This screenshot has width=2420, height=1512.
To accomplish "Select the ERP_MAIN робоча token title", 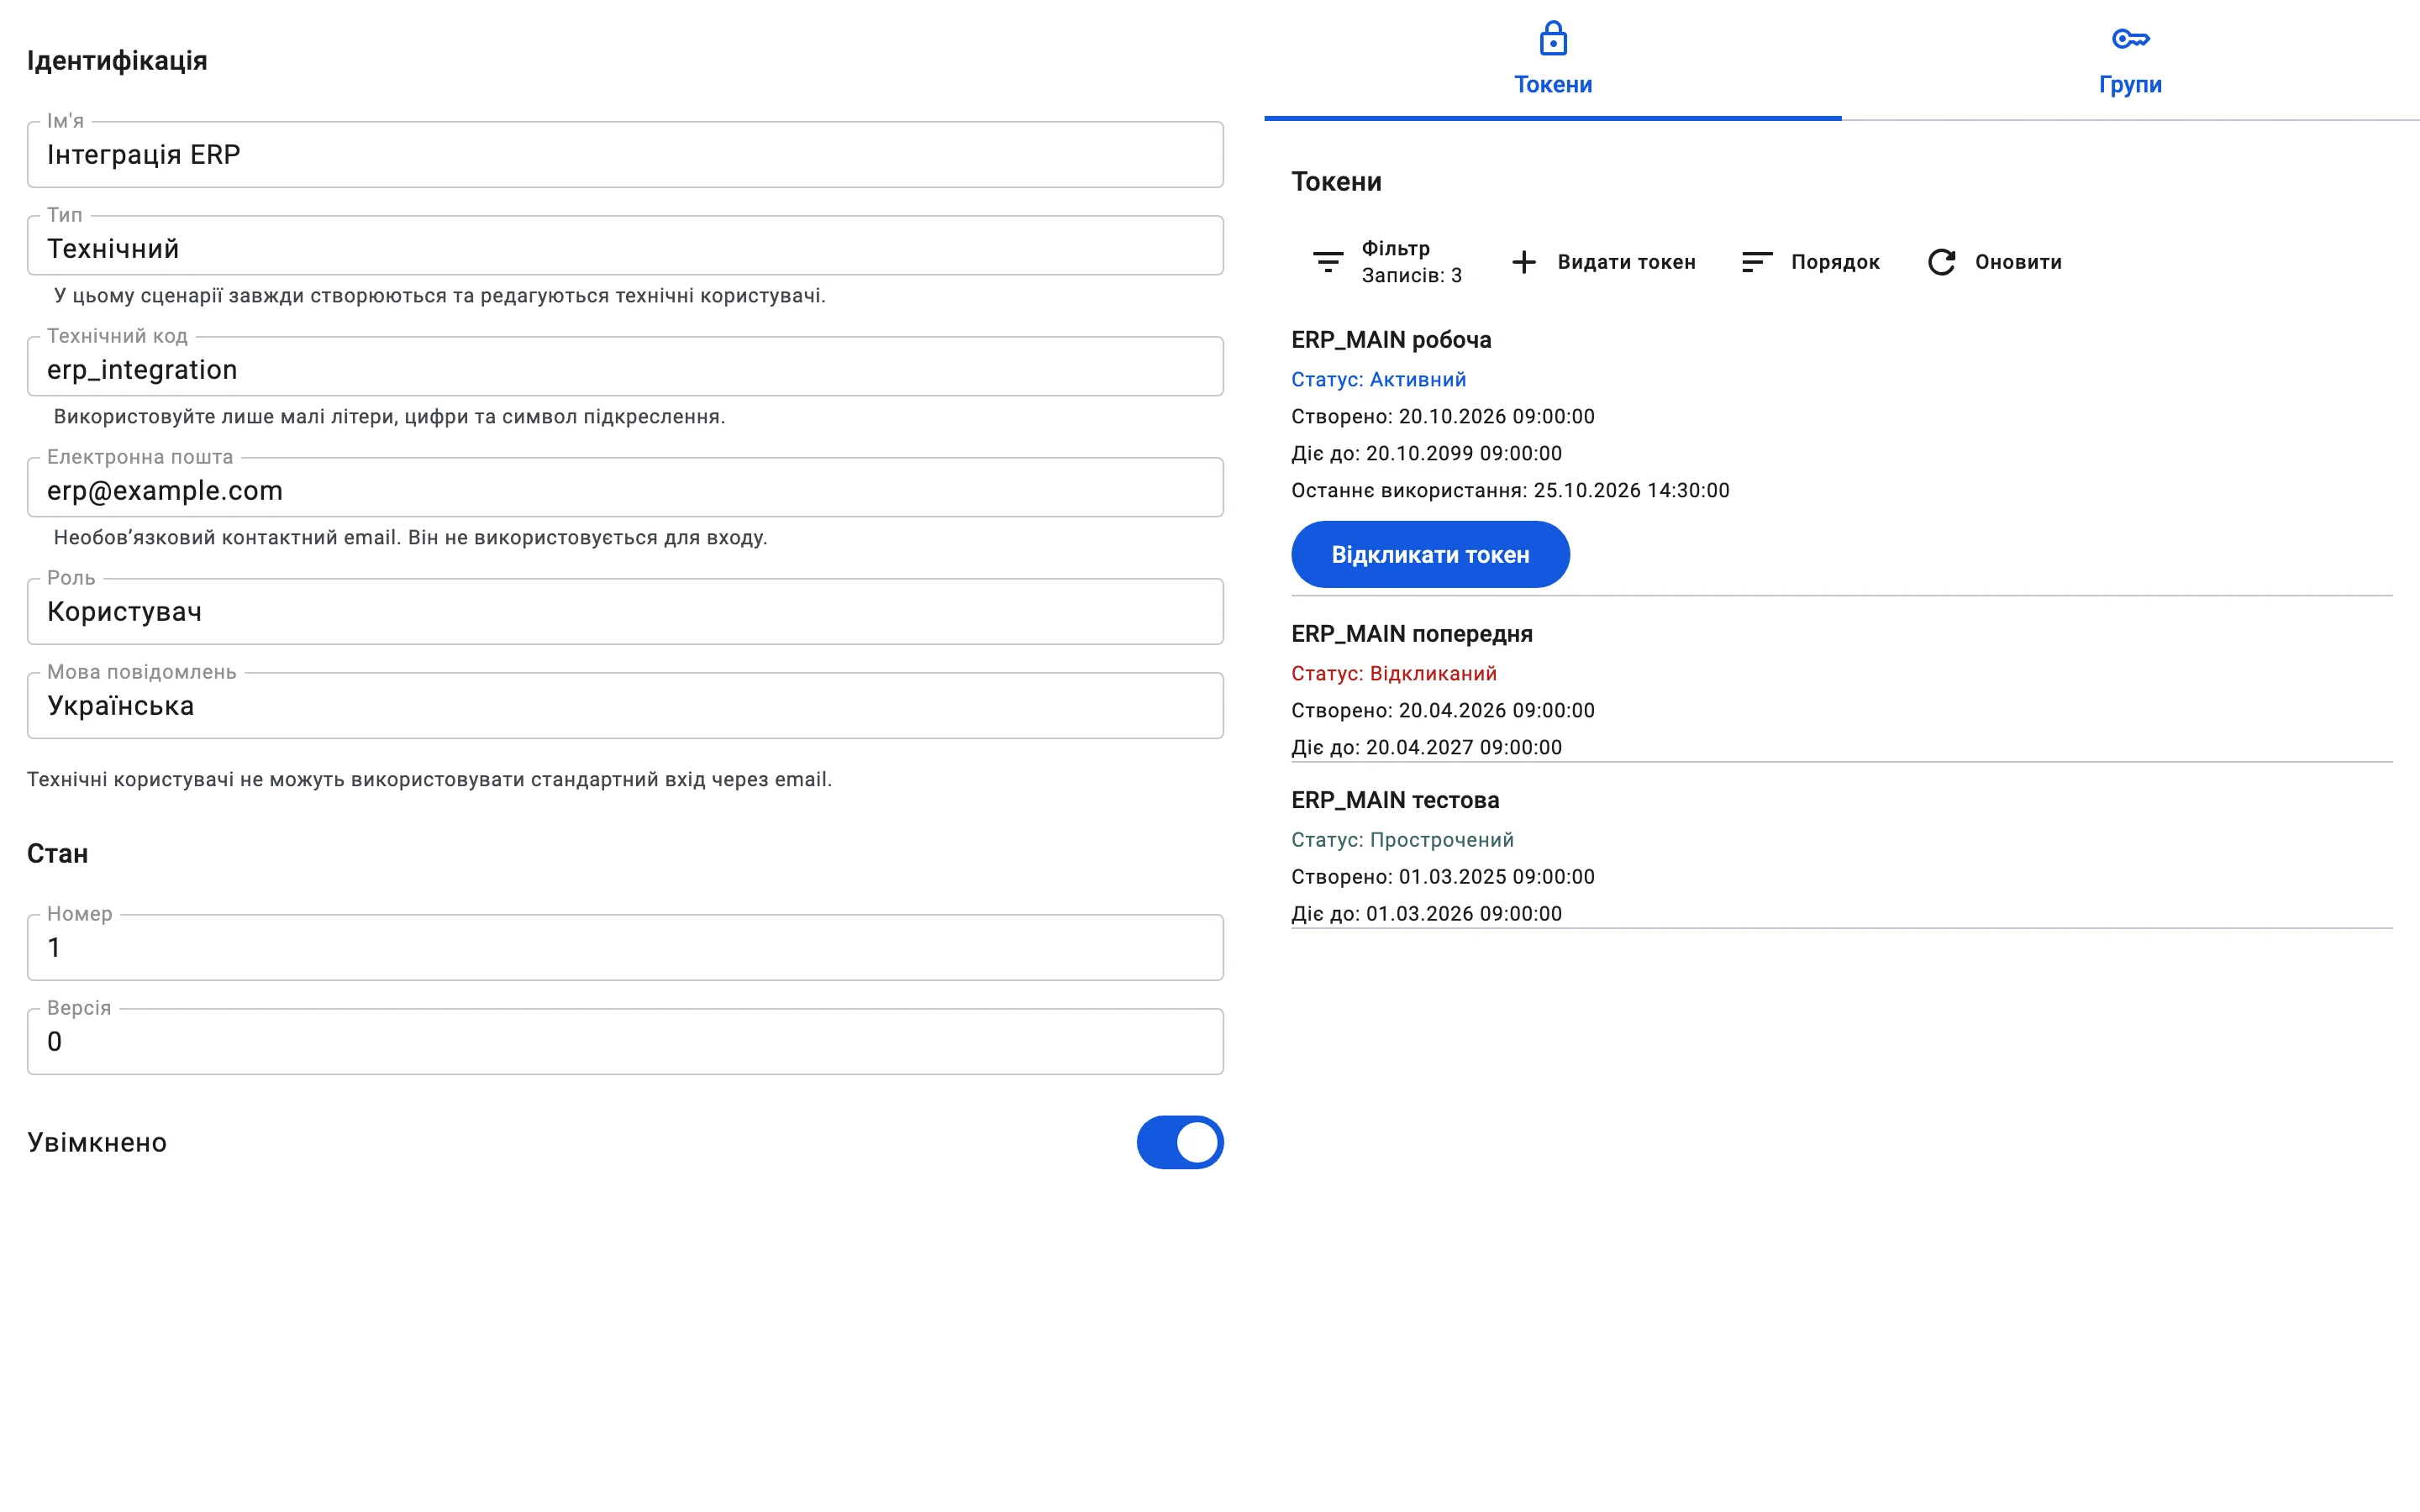I will [1391, 340].
